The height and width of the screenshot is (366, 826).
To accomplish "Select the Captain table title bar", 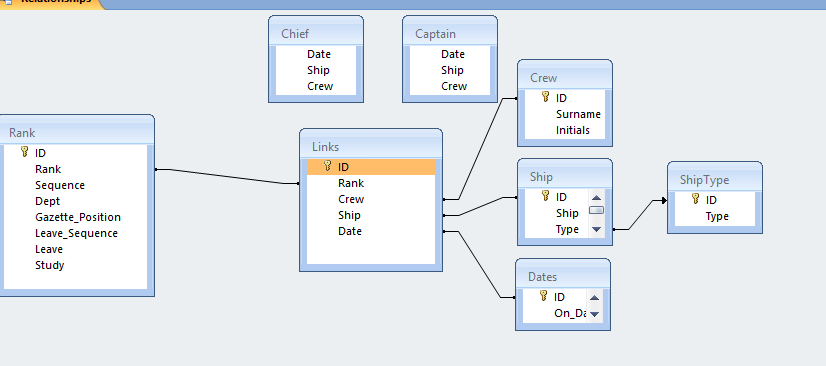I will click(x=450, y=34).
